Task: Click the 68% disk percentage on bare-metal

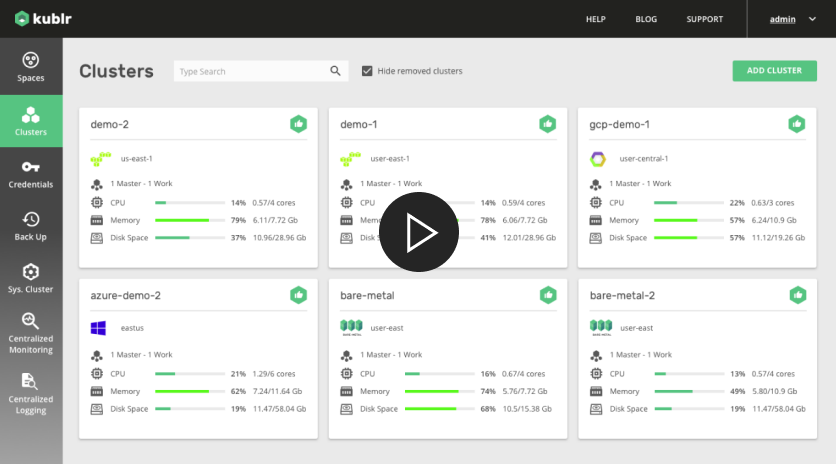Action: [x=488, y=409]
